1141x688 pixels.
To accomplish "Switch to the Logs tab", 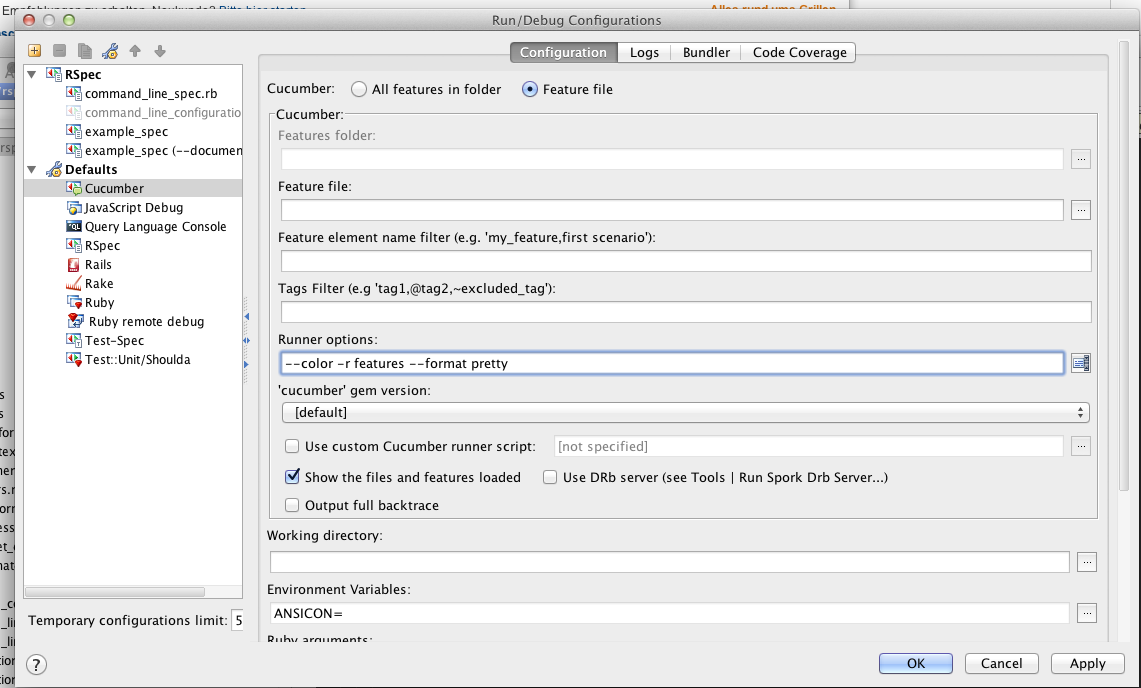I will coord(644,52).
